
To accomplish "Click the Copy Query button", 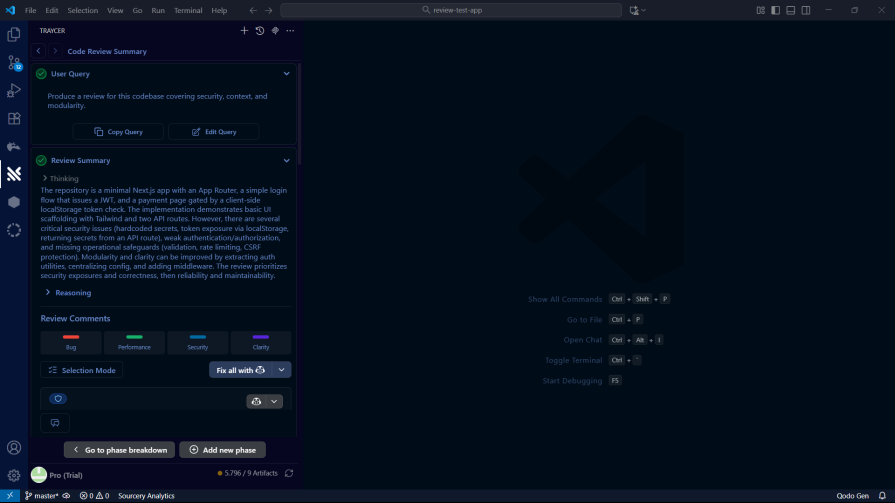I will click(x=118, y=132).
